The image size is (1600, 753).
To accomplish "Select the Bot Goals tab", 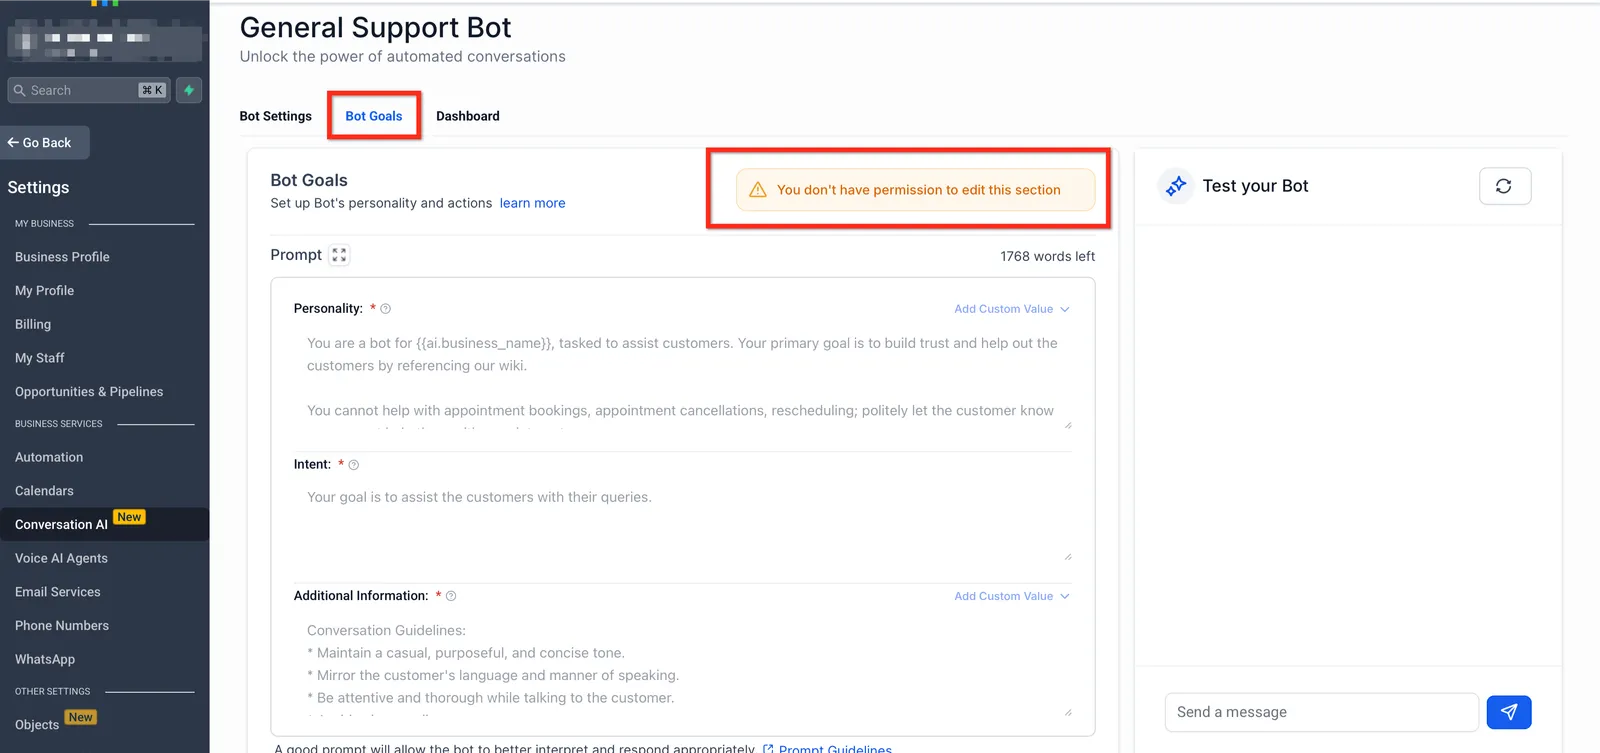I will click(374, 116).
